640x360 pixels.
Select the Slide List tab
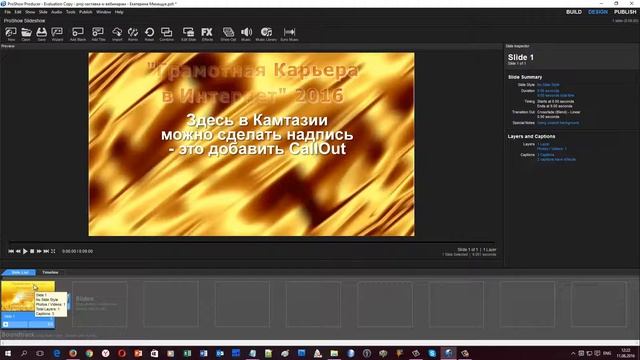pyautogui.click(x=20, y=272)
